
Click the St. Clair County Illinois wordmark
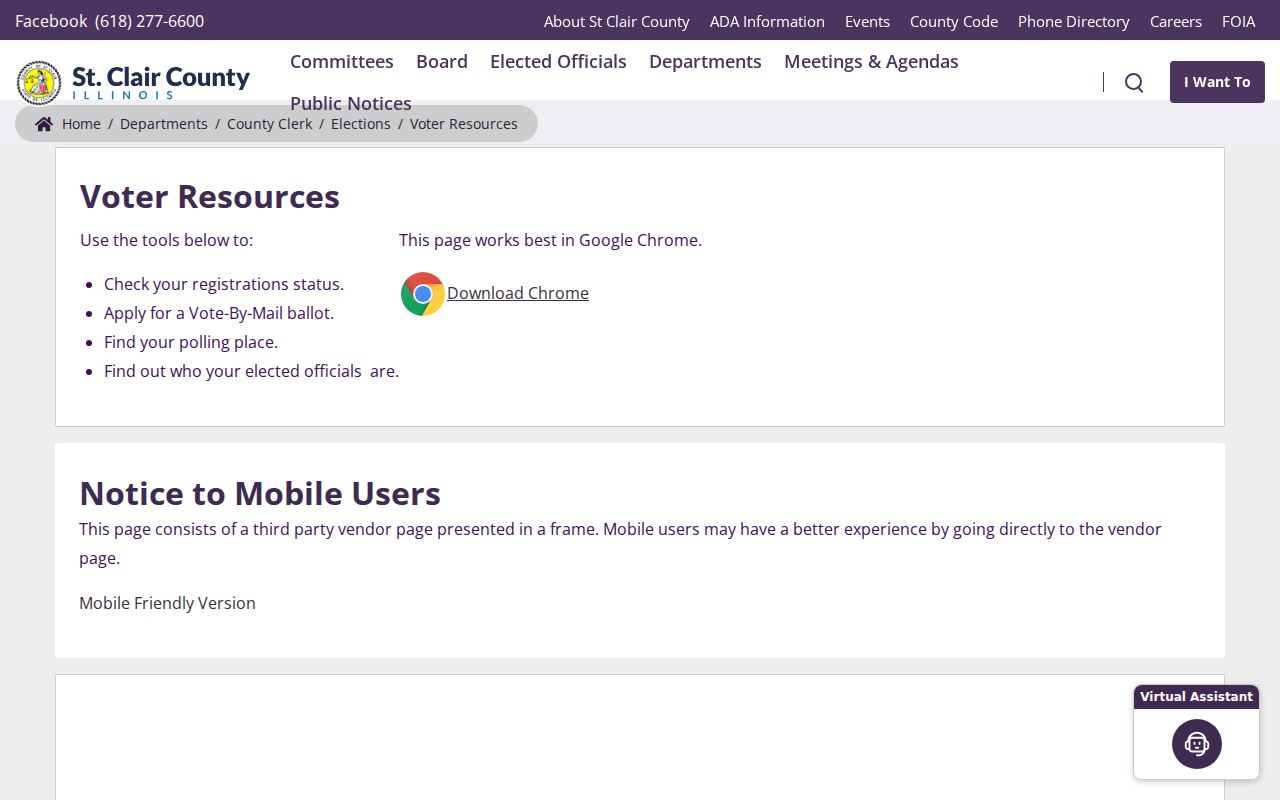161,82
